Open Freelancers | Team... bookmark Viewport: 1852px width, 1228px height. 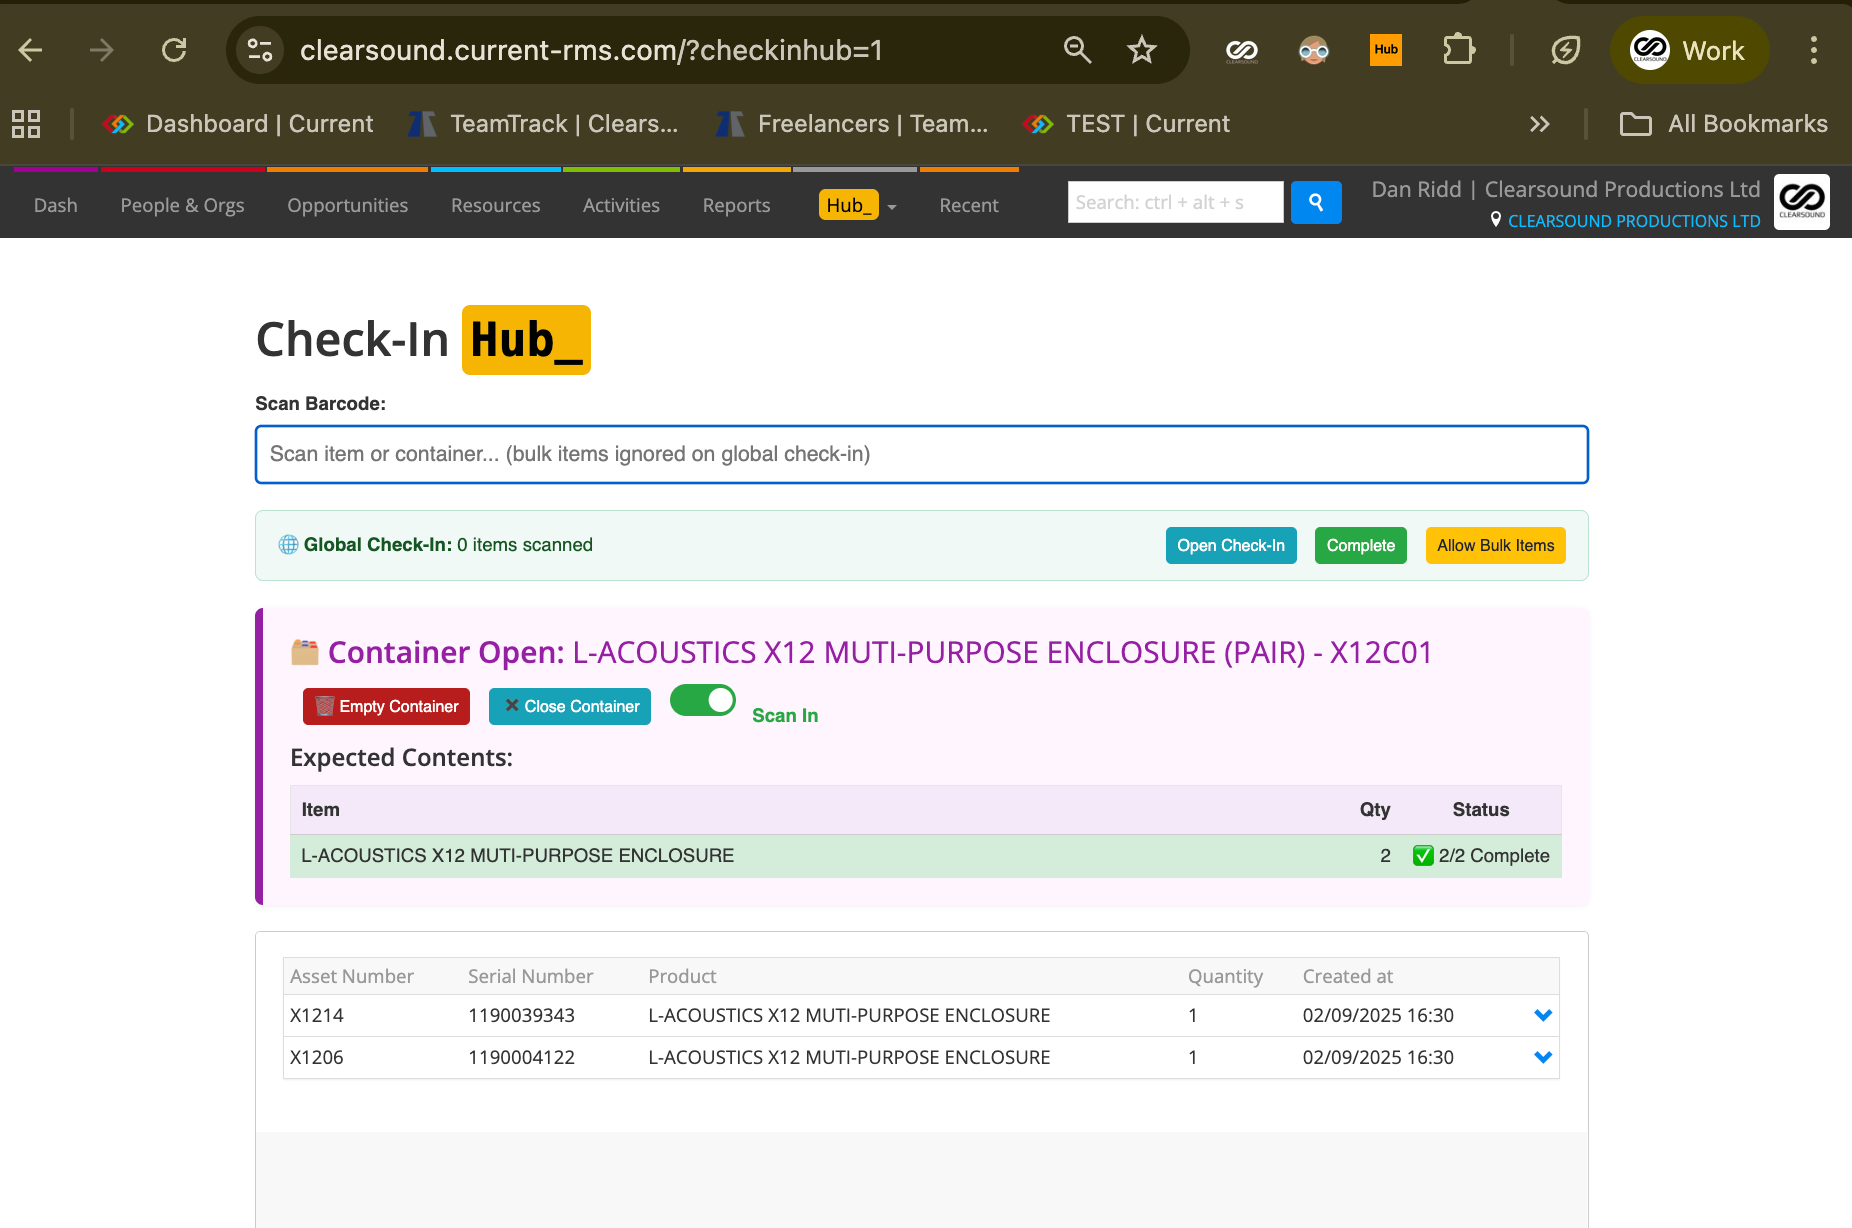tap(852, 124)
